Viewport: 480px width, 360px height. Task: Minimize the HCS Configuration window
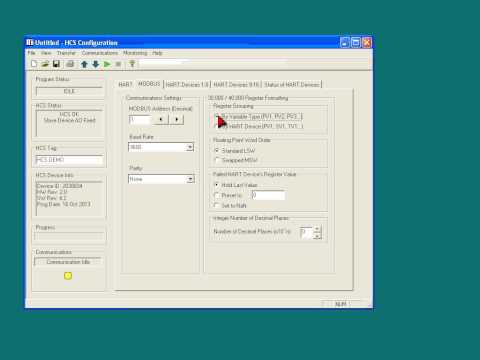[345, 42]
